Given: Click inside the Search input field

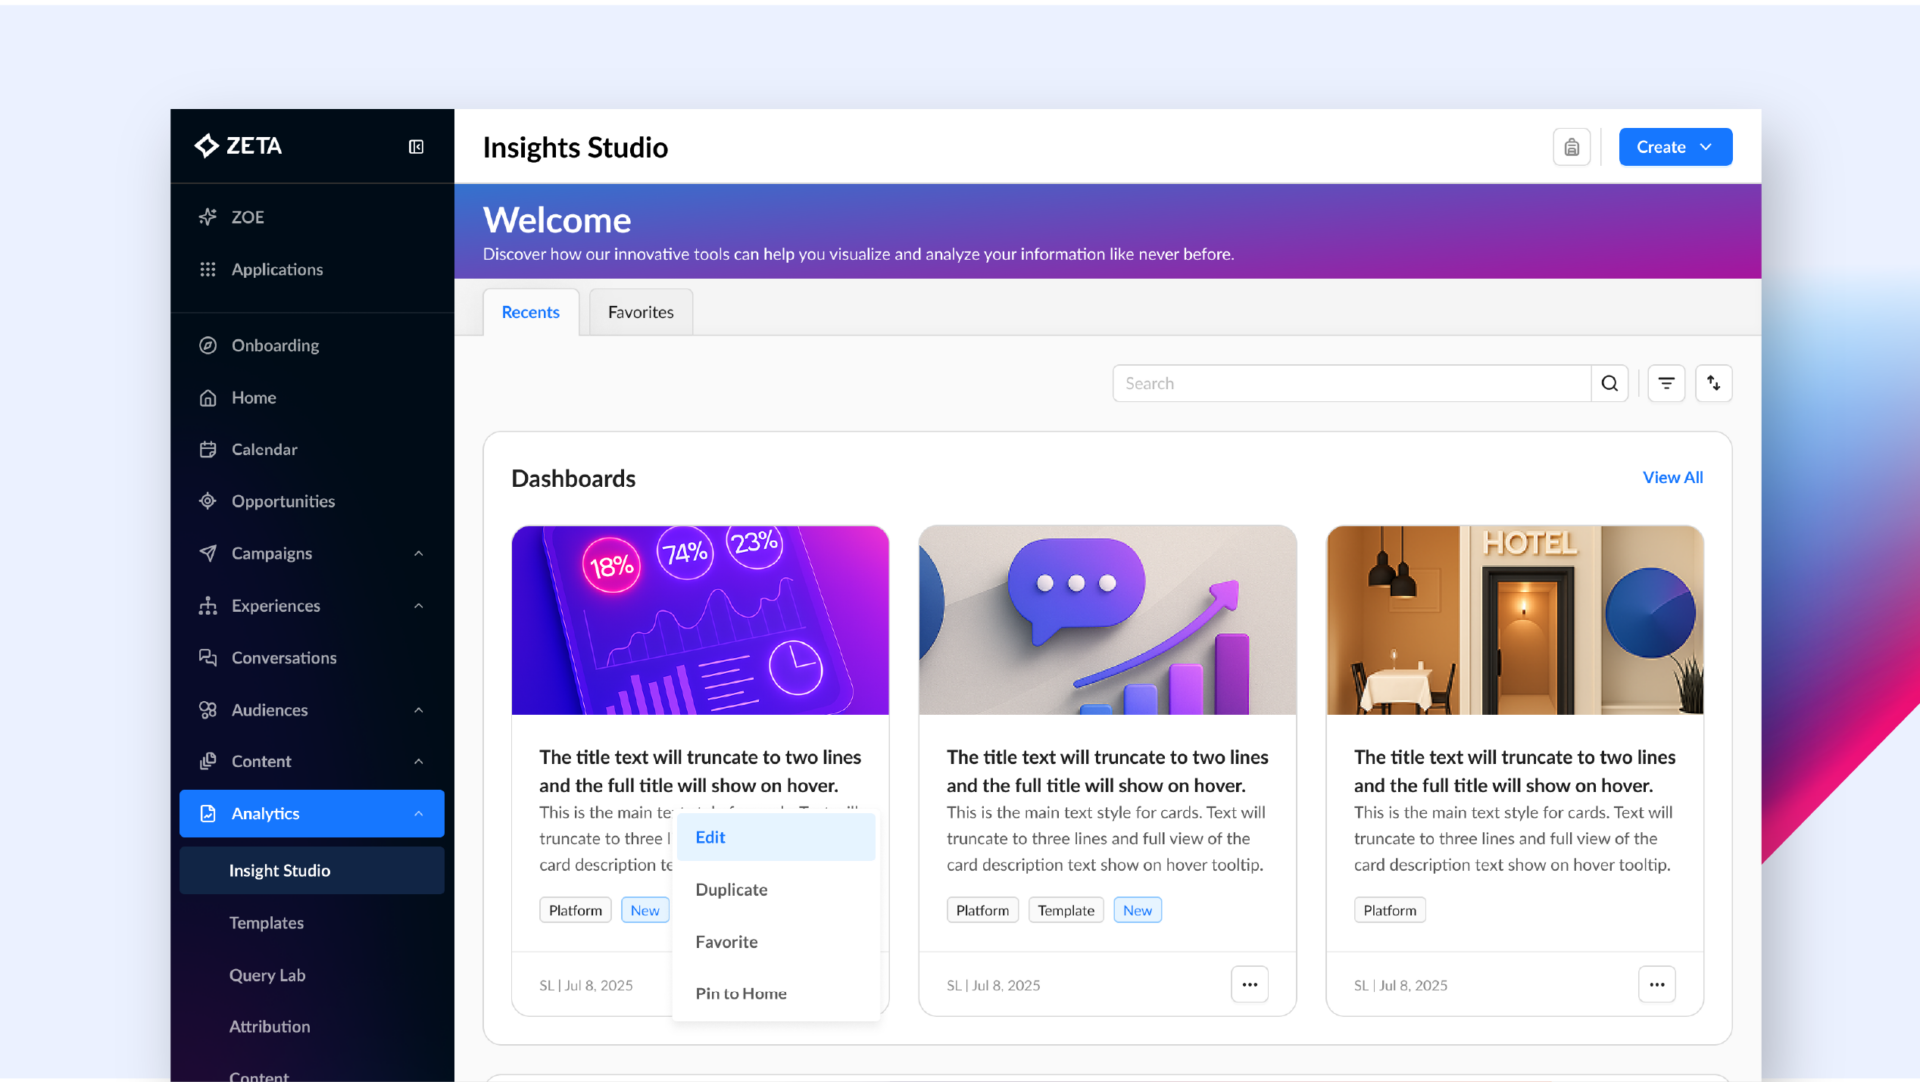Looking at the screenshot, I should click(1300, 383).
